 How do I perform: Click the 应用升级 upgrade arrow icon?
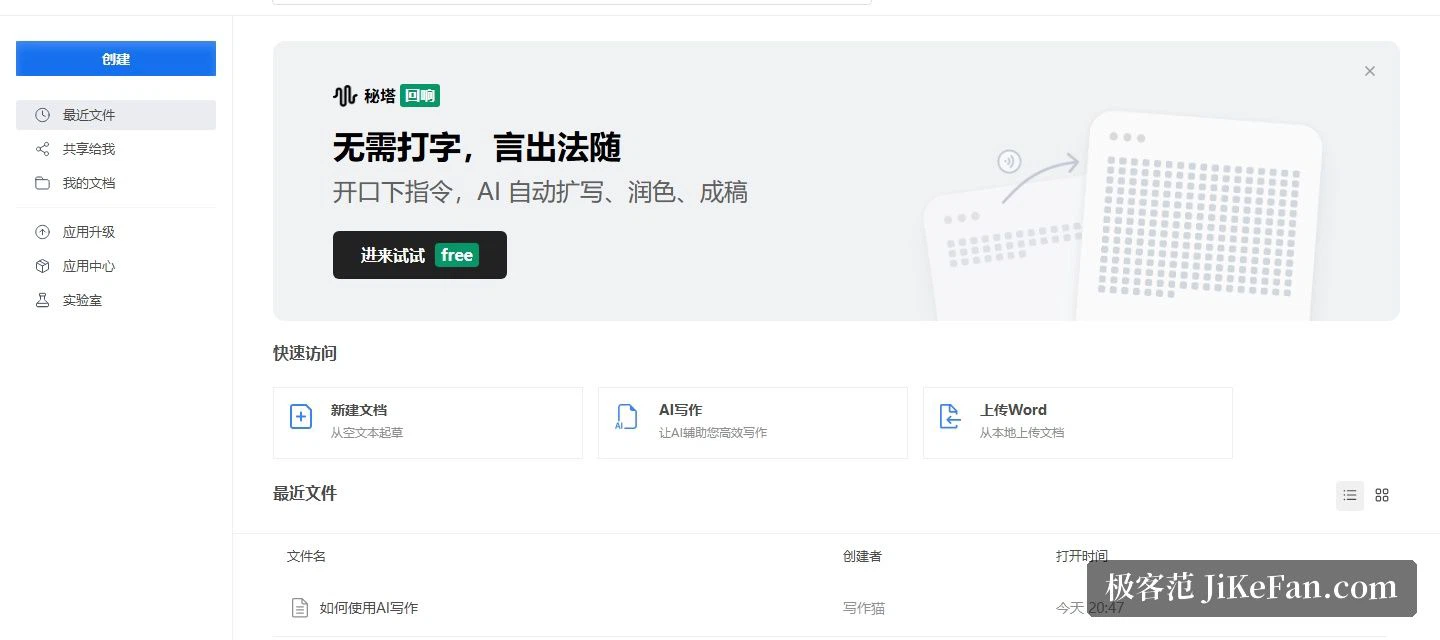click(x=42, y=232)
